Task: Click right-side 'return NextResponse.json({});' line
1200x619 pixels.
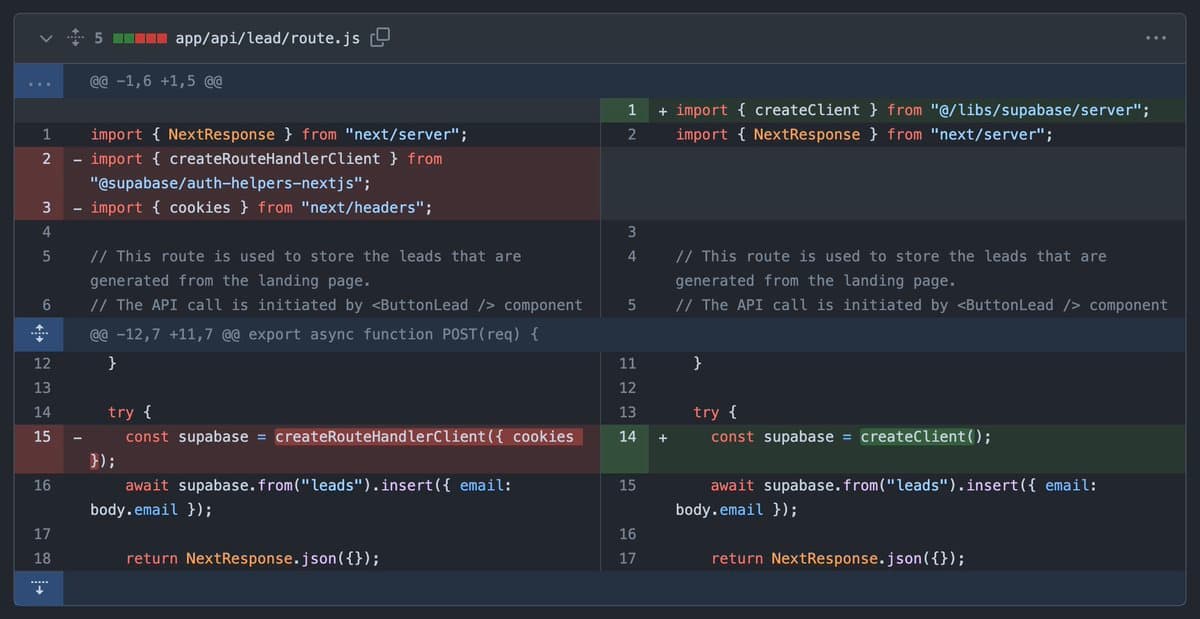Action: pyautogui.click(x=838, y=559)
